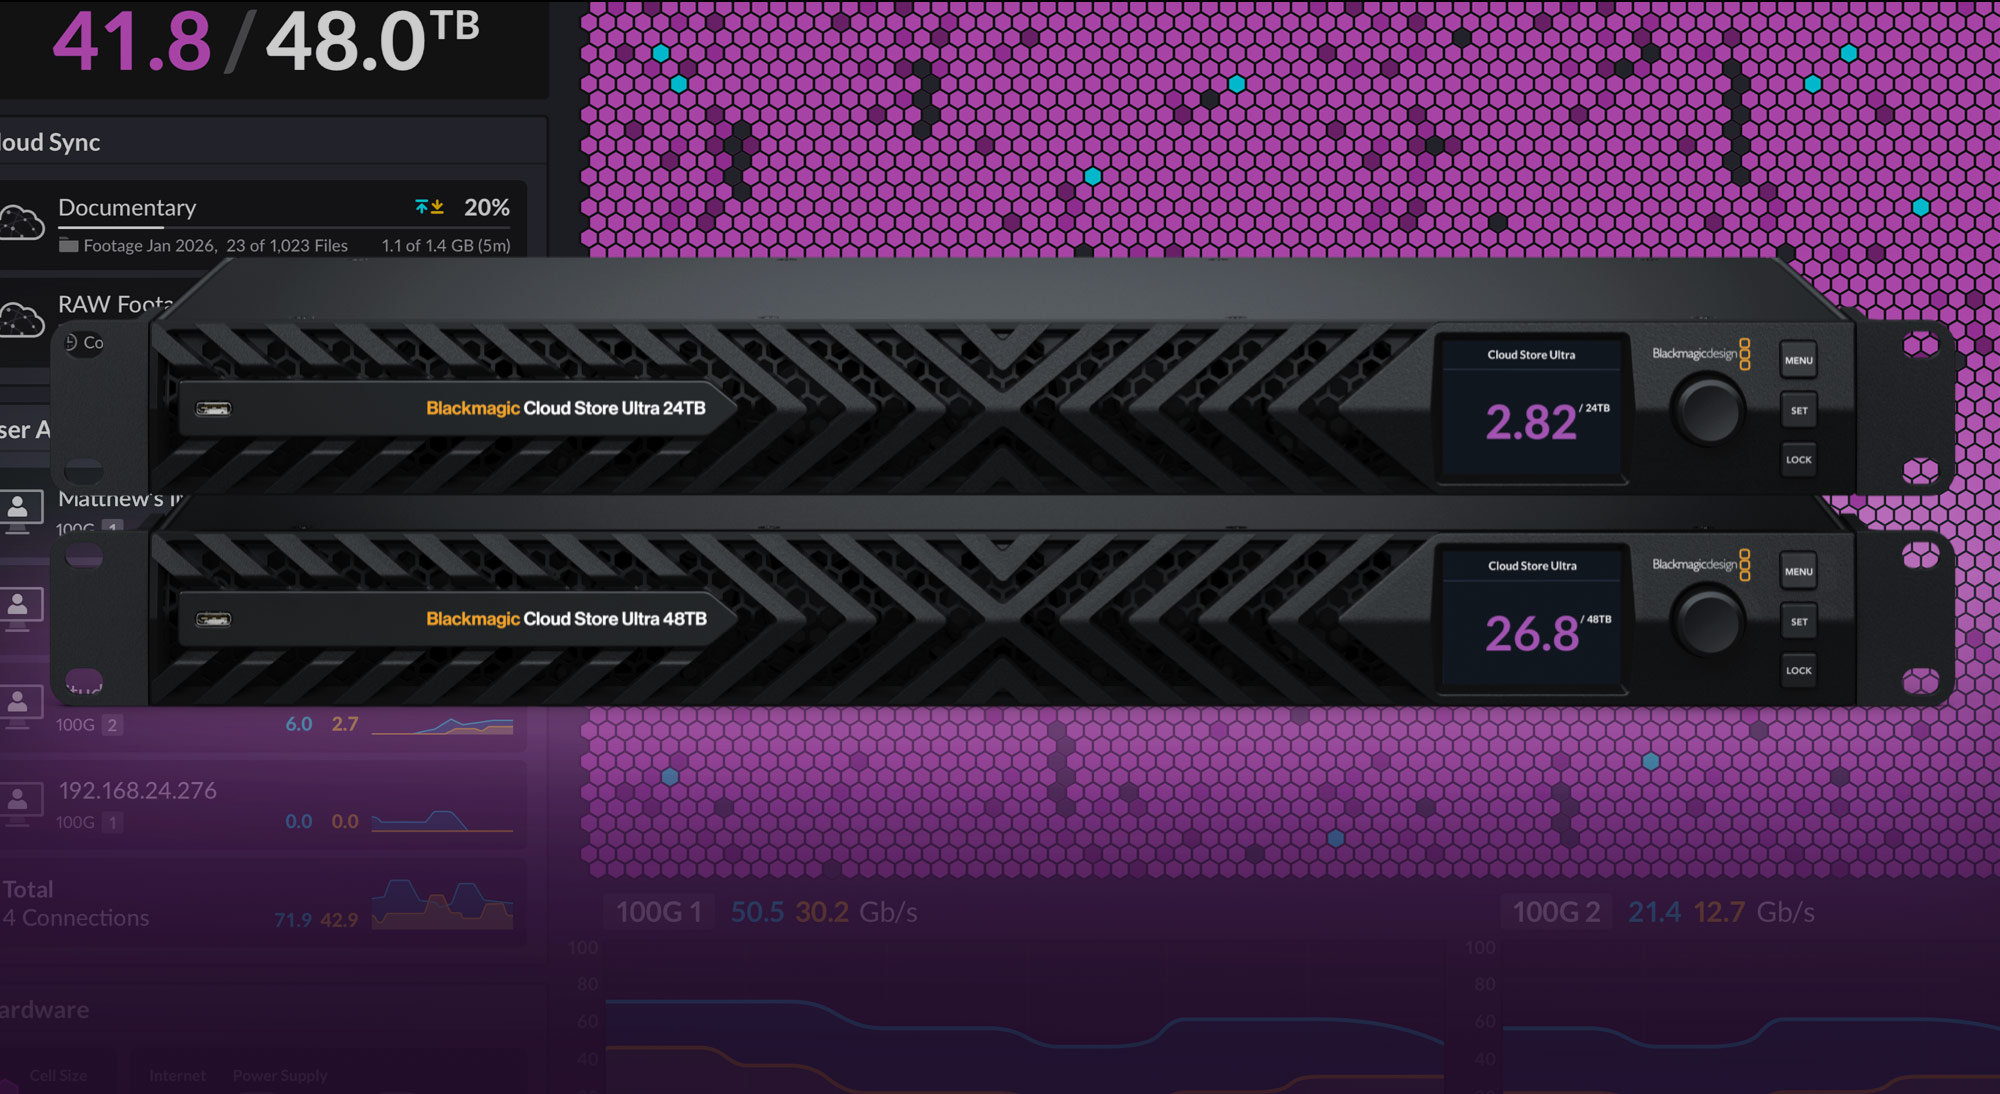Click the Footage Jan 2026 folder icon
The width and height of the screenshot is (2000, 1094).
(68, 245)
